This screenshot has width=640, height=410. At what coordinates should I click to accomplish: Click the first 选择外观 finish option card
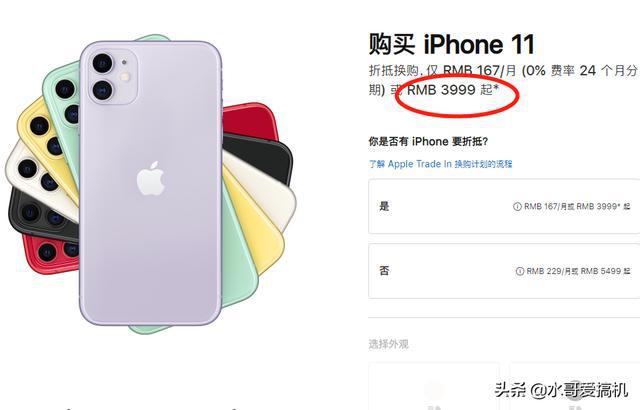pos(434,386)
